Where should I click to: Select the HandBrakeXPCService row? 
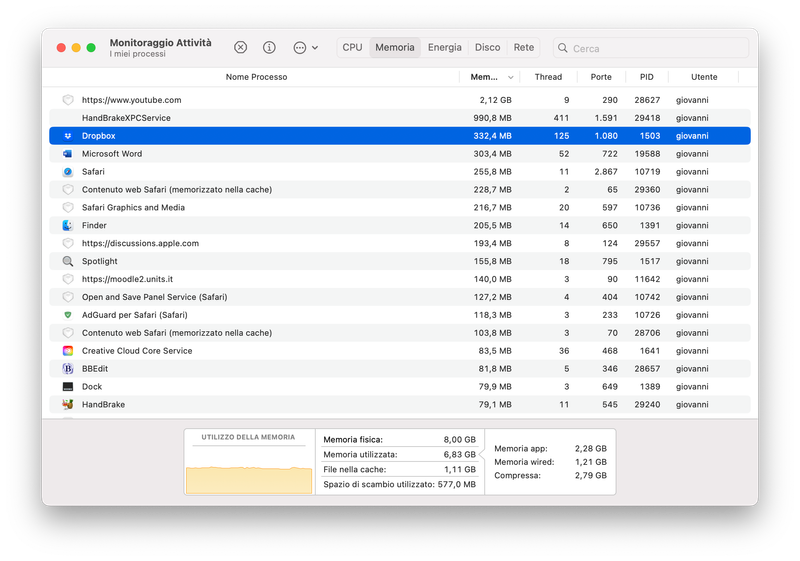tap(399, 118)
